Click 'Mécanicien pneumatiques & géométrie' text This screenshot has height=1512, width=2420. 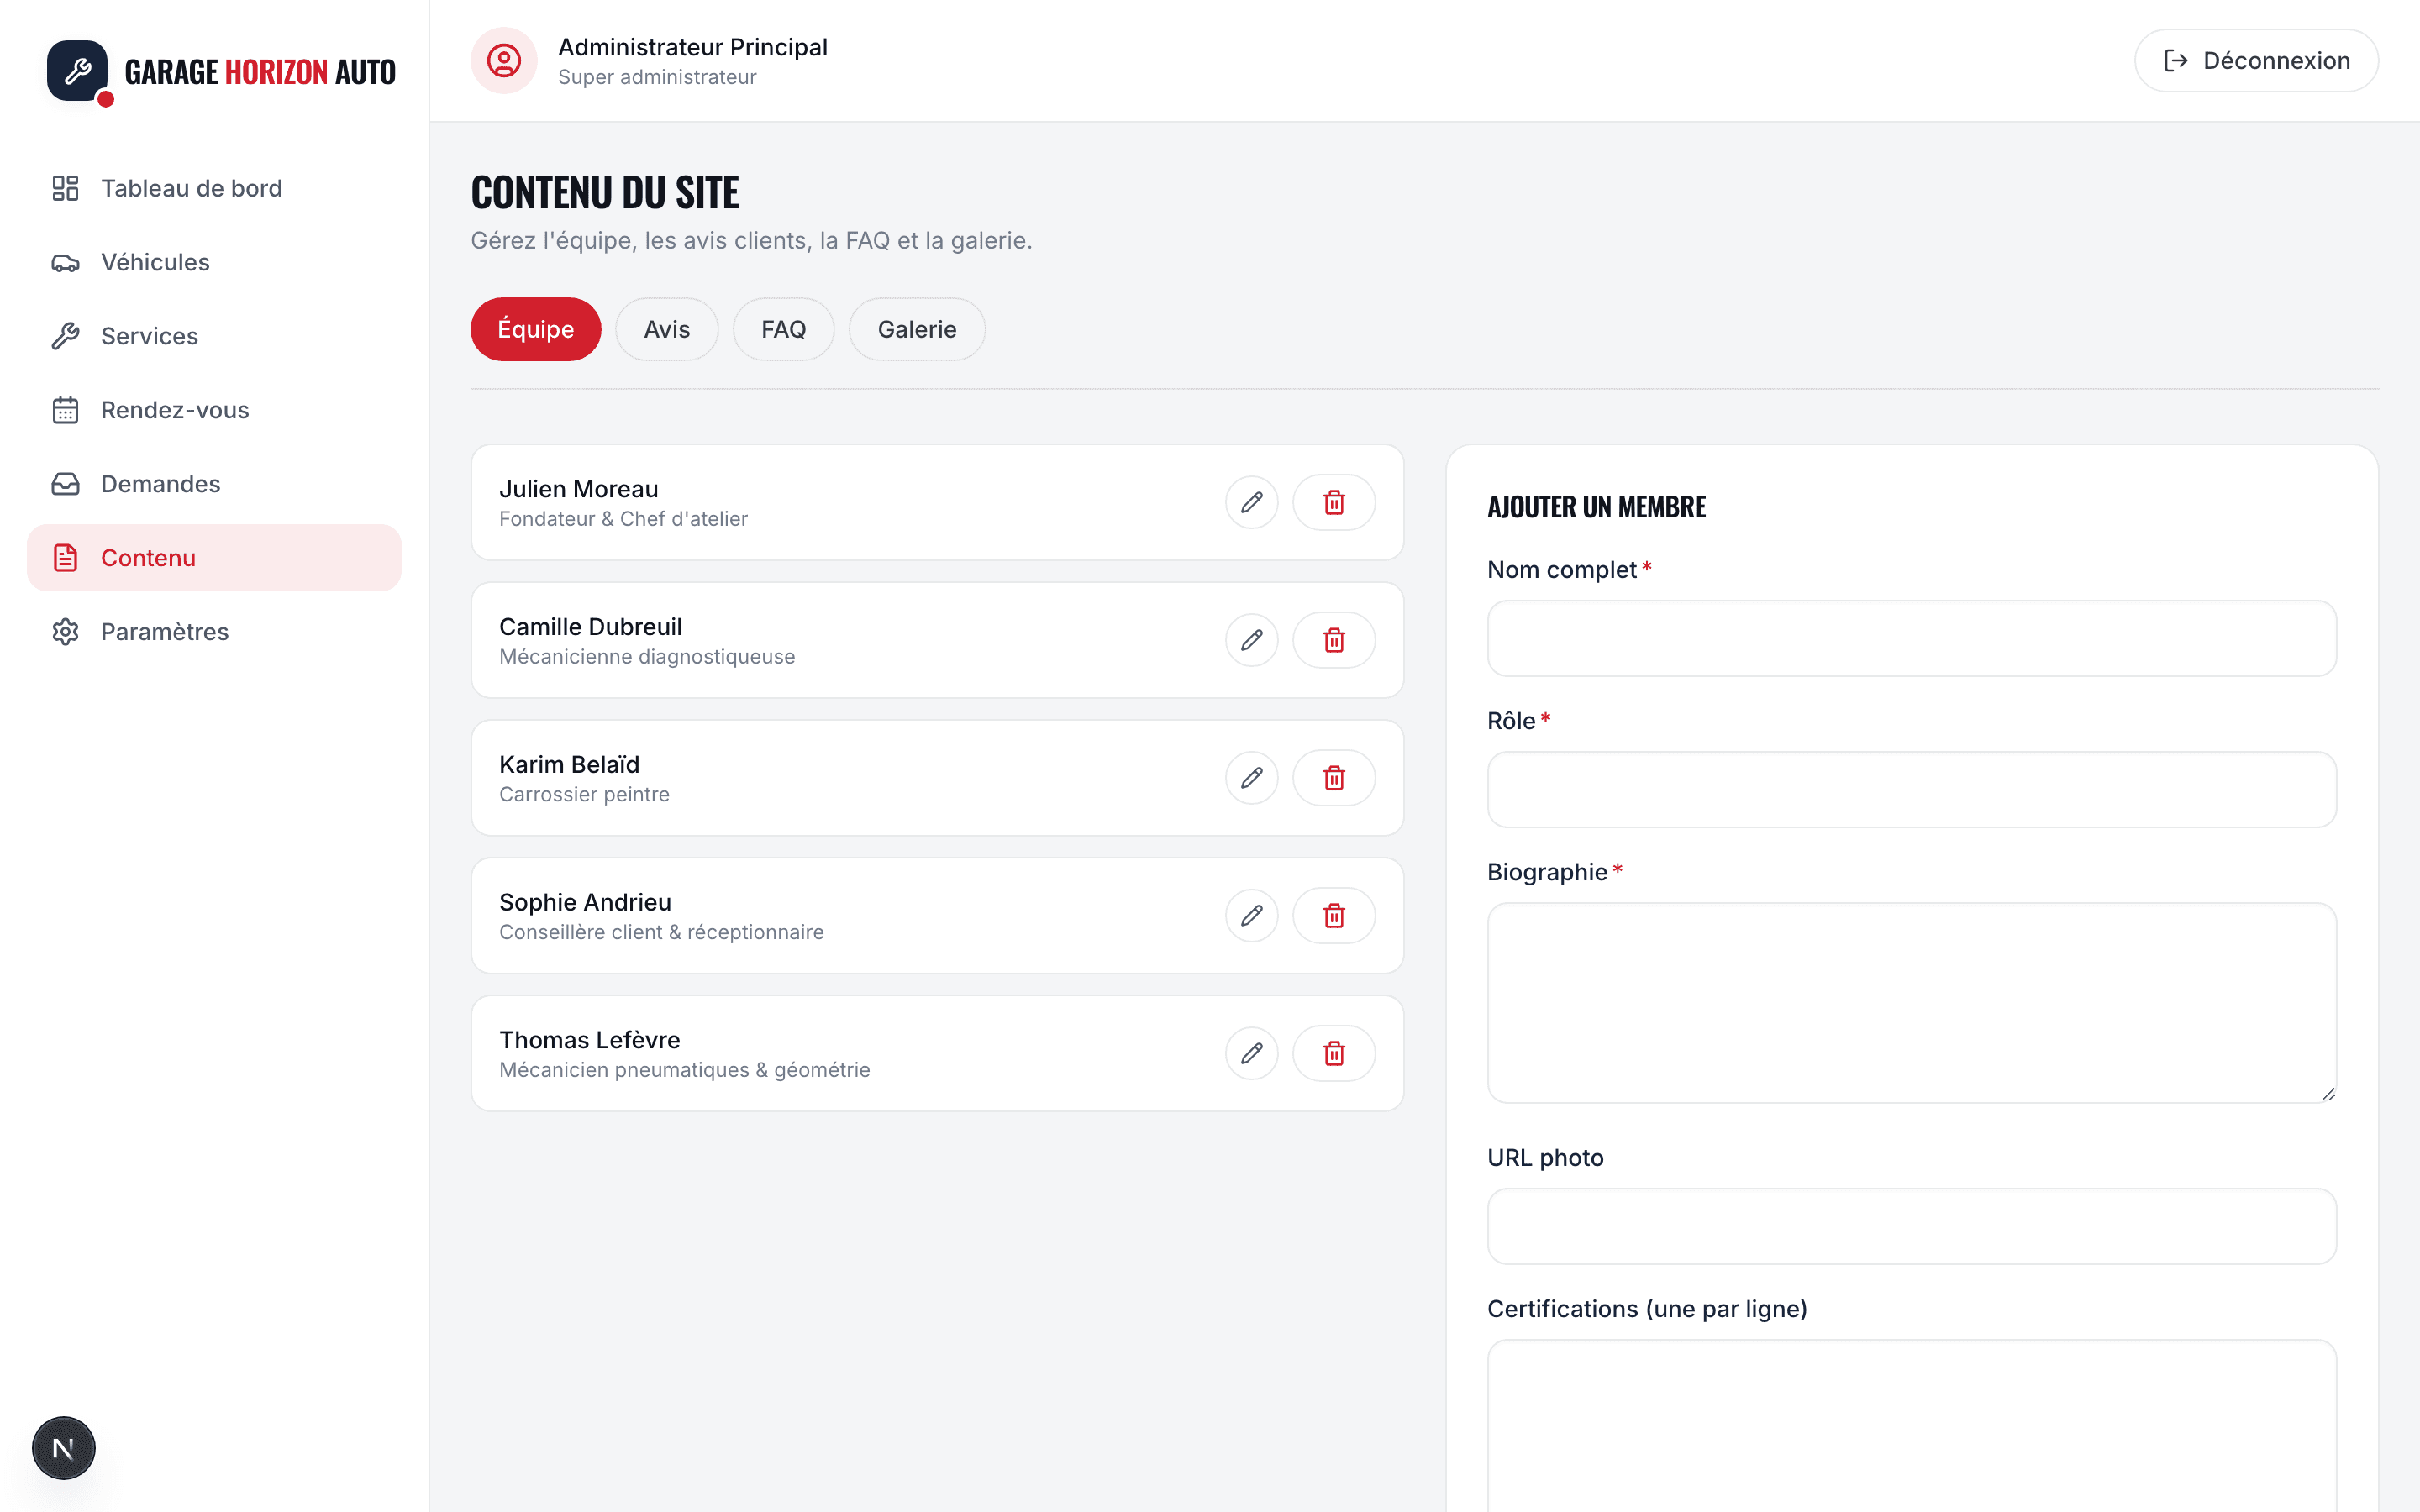(x=685, y=1070)
